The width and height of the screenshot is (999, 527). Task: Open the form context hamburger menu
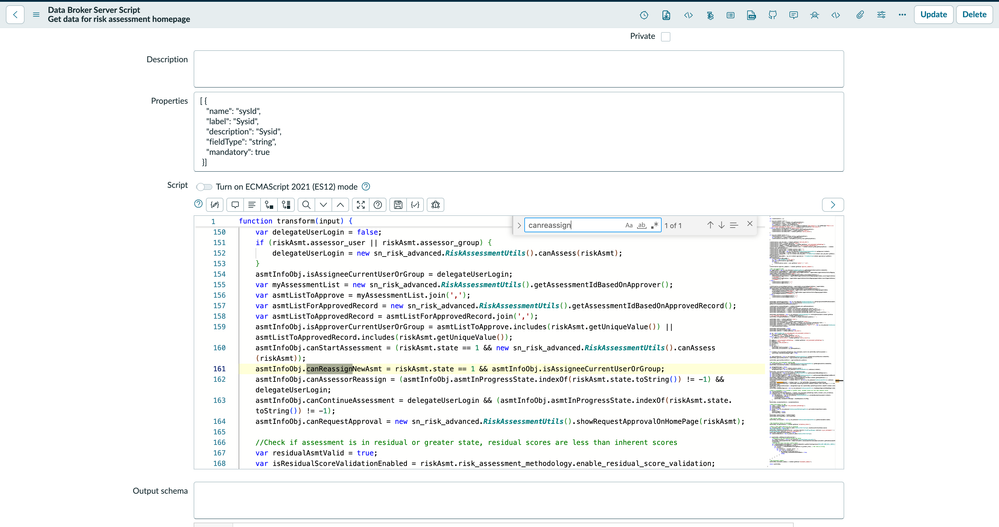[x=36, y=15]
